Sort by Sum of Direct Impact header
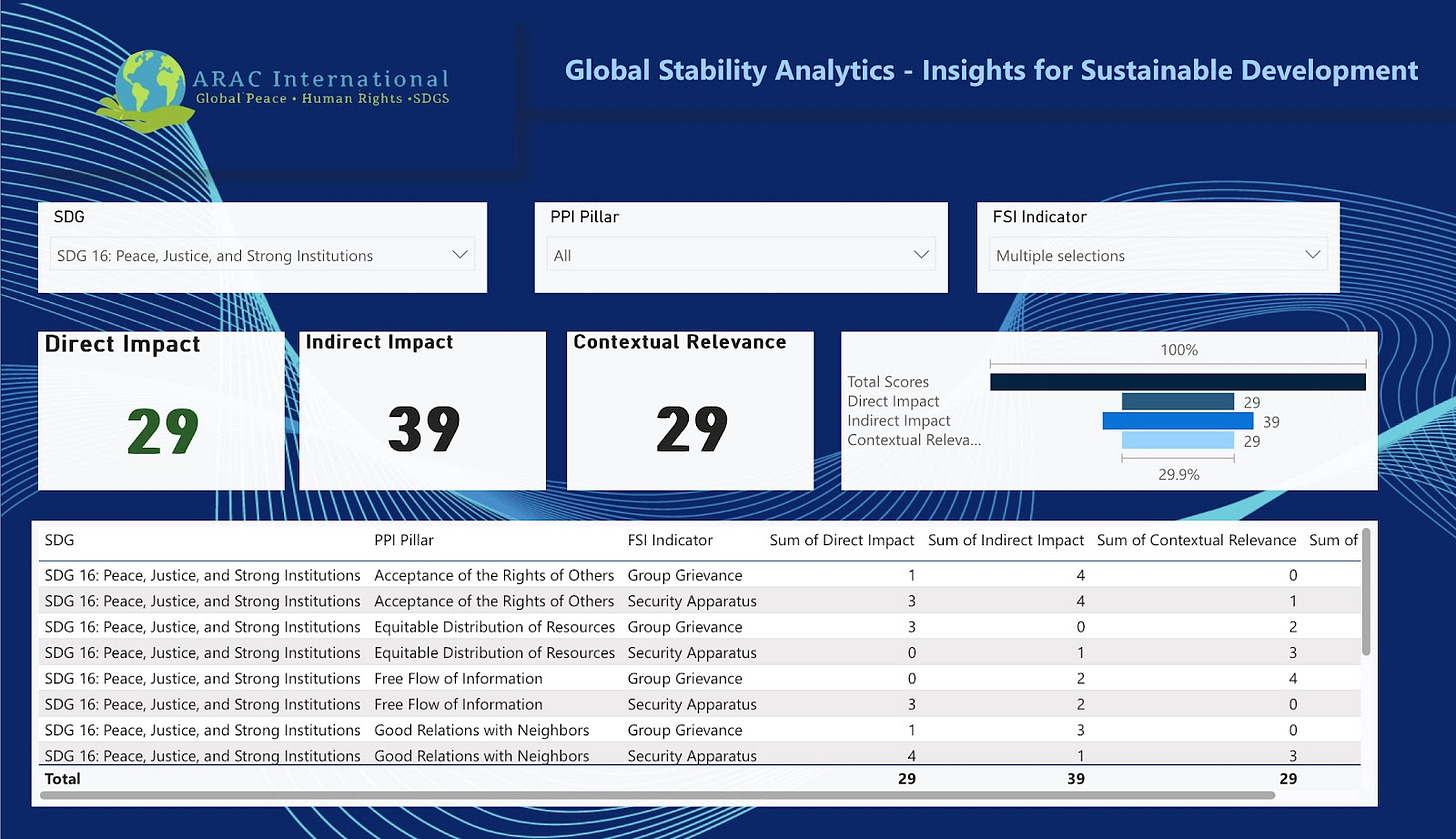This screenshot has width=1456, height=839. coord(842,540)
